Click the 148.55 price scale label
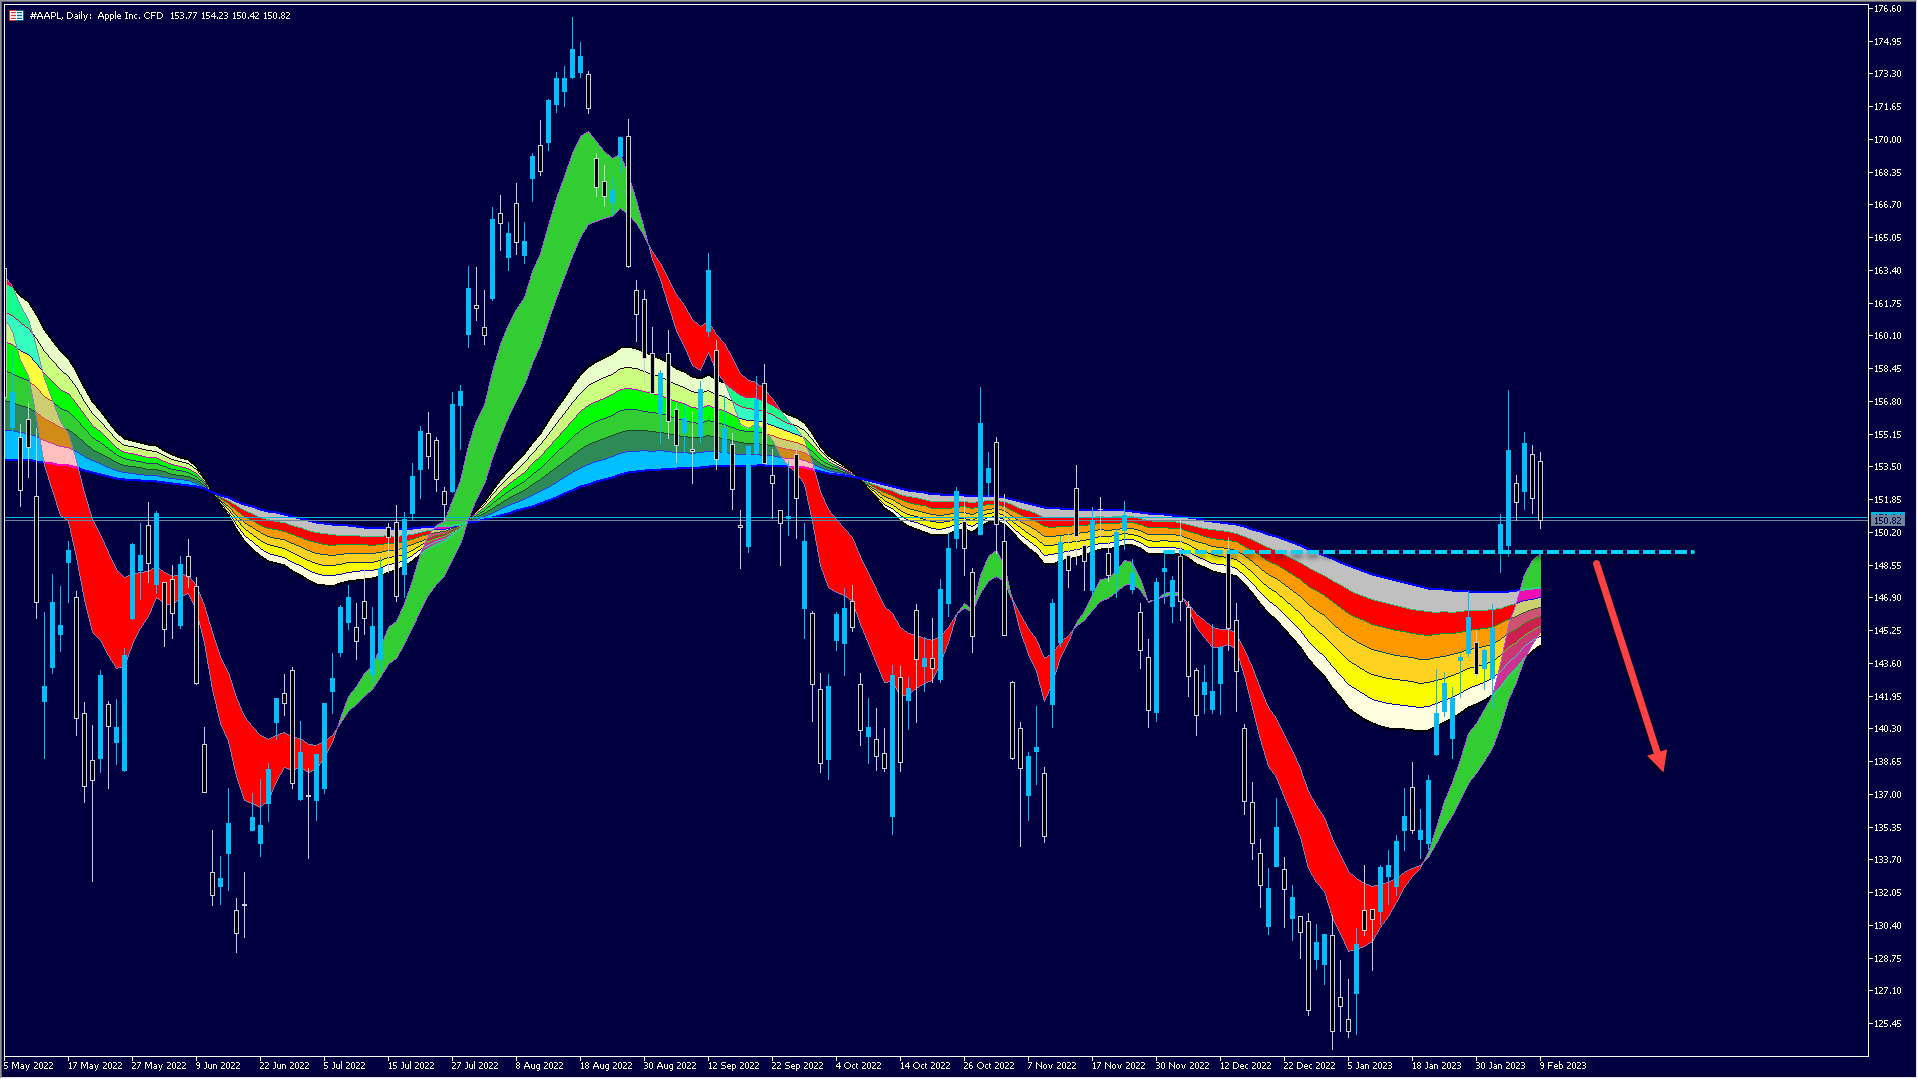Viewport: 1918px width, 1079px height. [x=1888, y=566]
